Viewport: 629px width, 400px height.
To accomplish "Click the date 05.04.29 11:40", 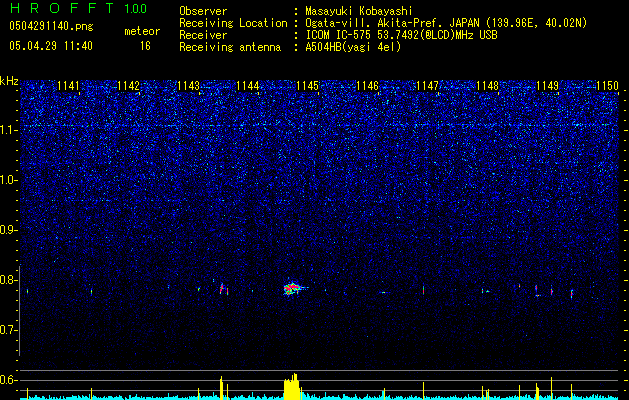I will point(51,46).
